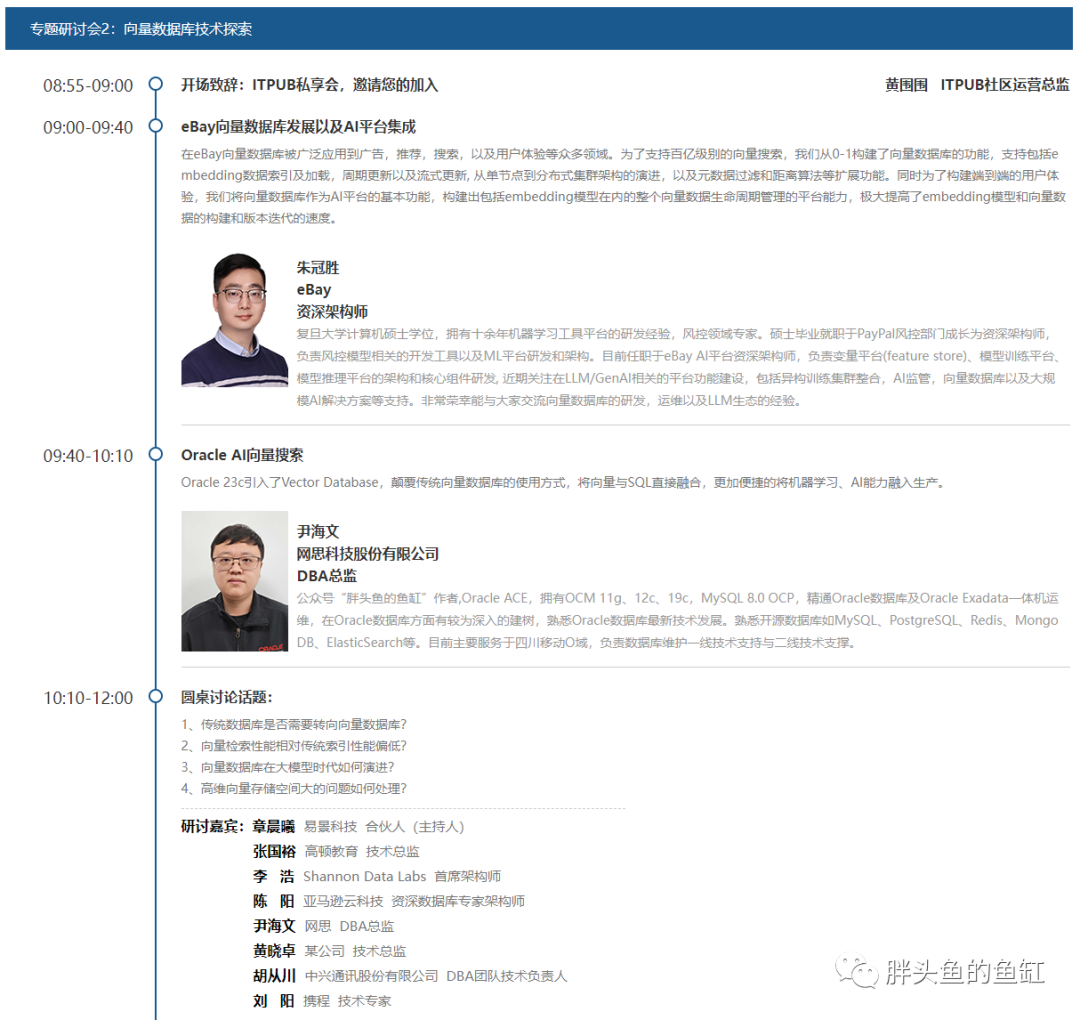The width and height of the screenshot is (1080, 1020).
Task: Click the company Shannon Data Labs
Action: coord(364,876)
